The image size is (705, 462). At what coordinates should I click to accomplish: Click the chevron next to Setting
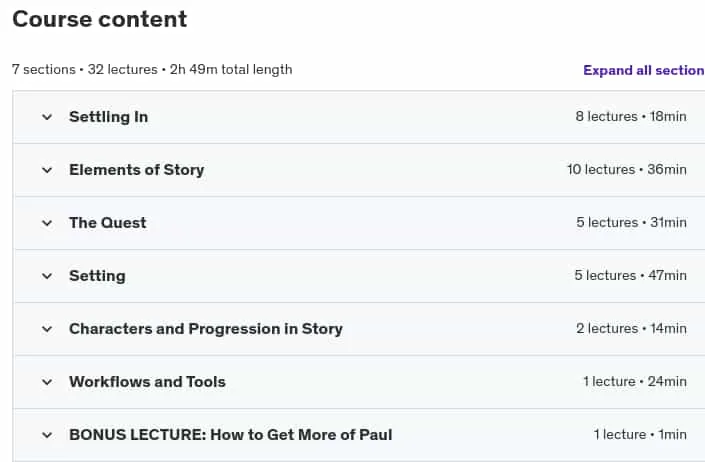pyautogui.click(x=47, y=276)
